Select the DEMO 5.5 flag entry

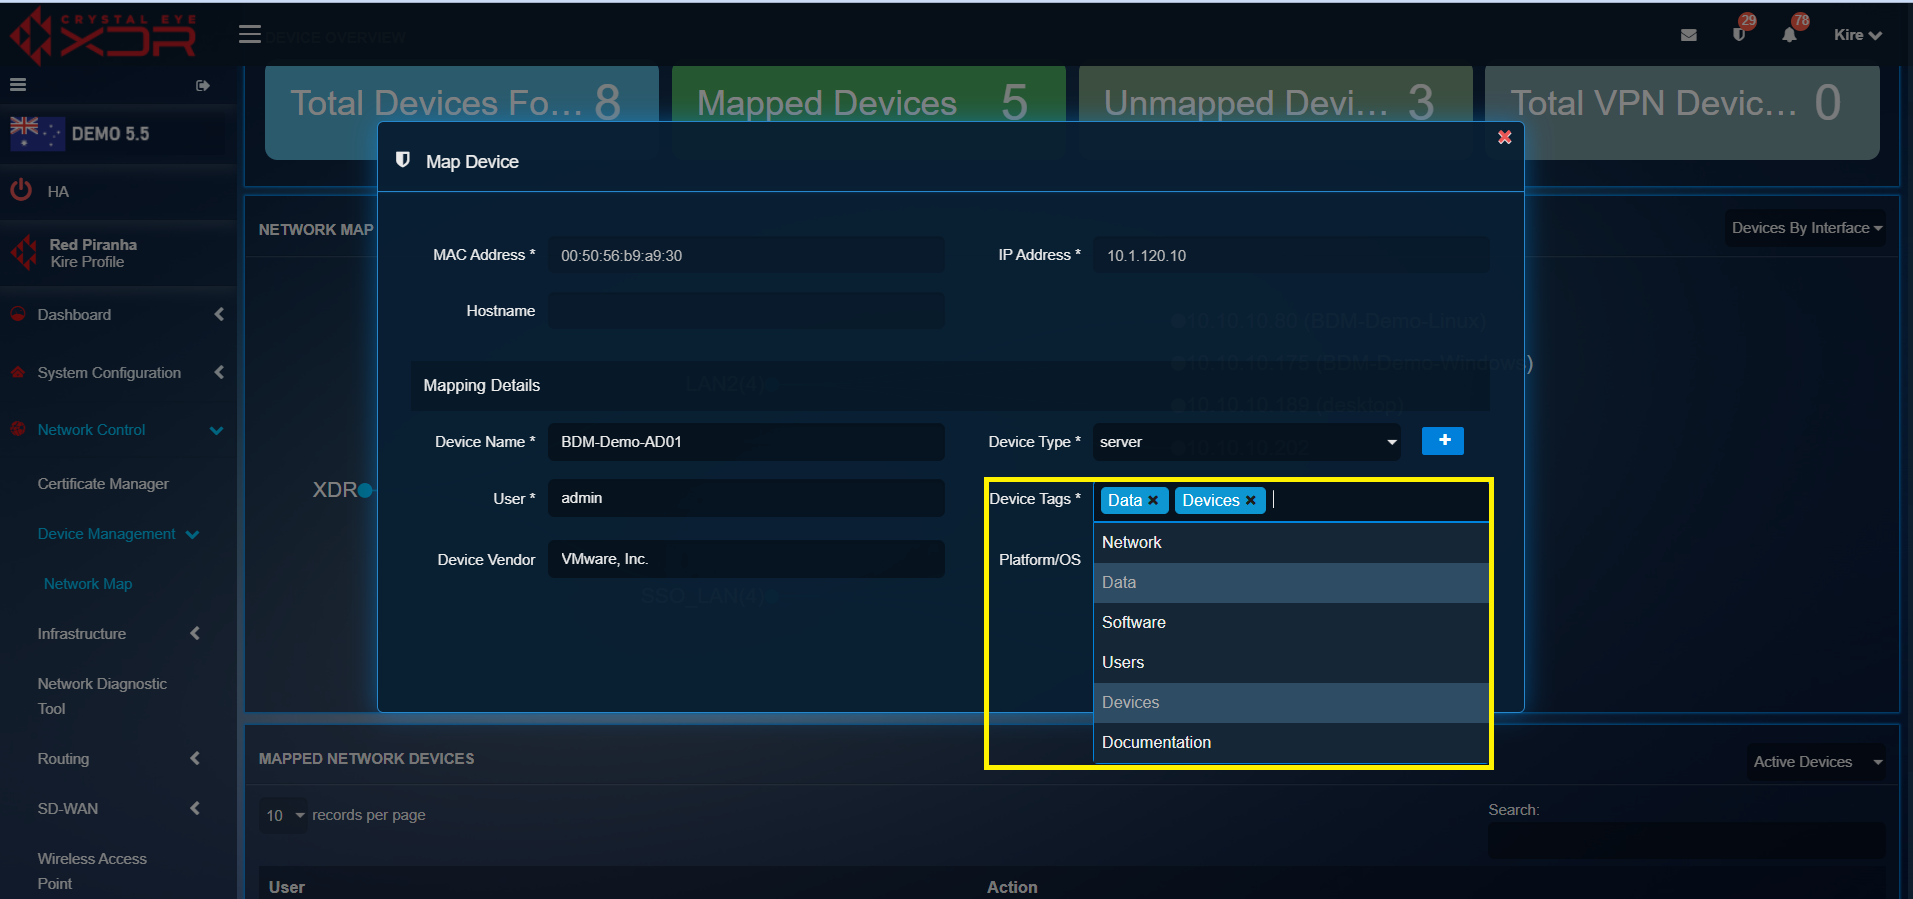pos(80,133)
